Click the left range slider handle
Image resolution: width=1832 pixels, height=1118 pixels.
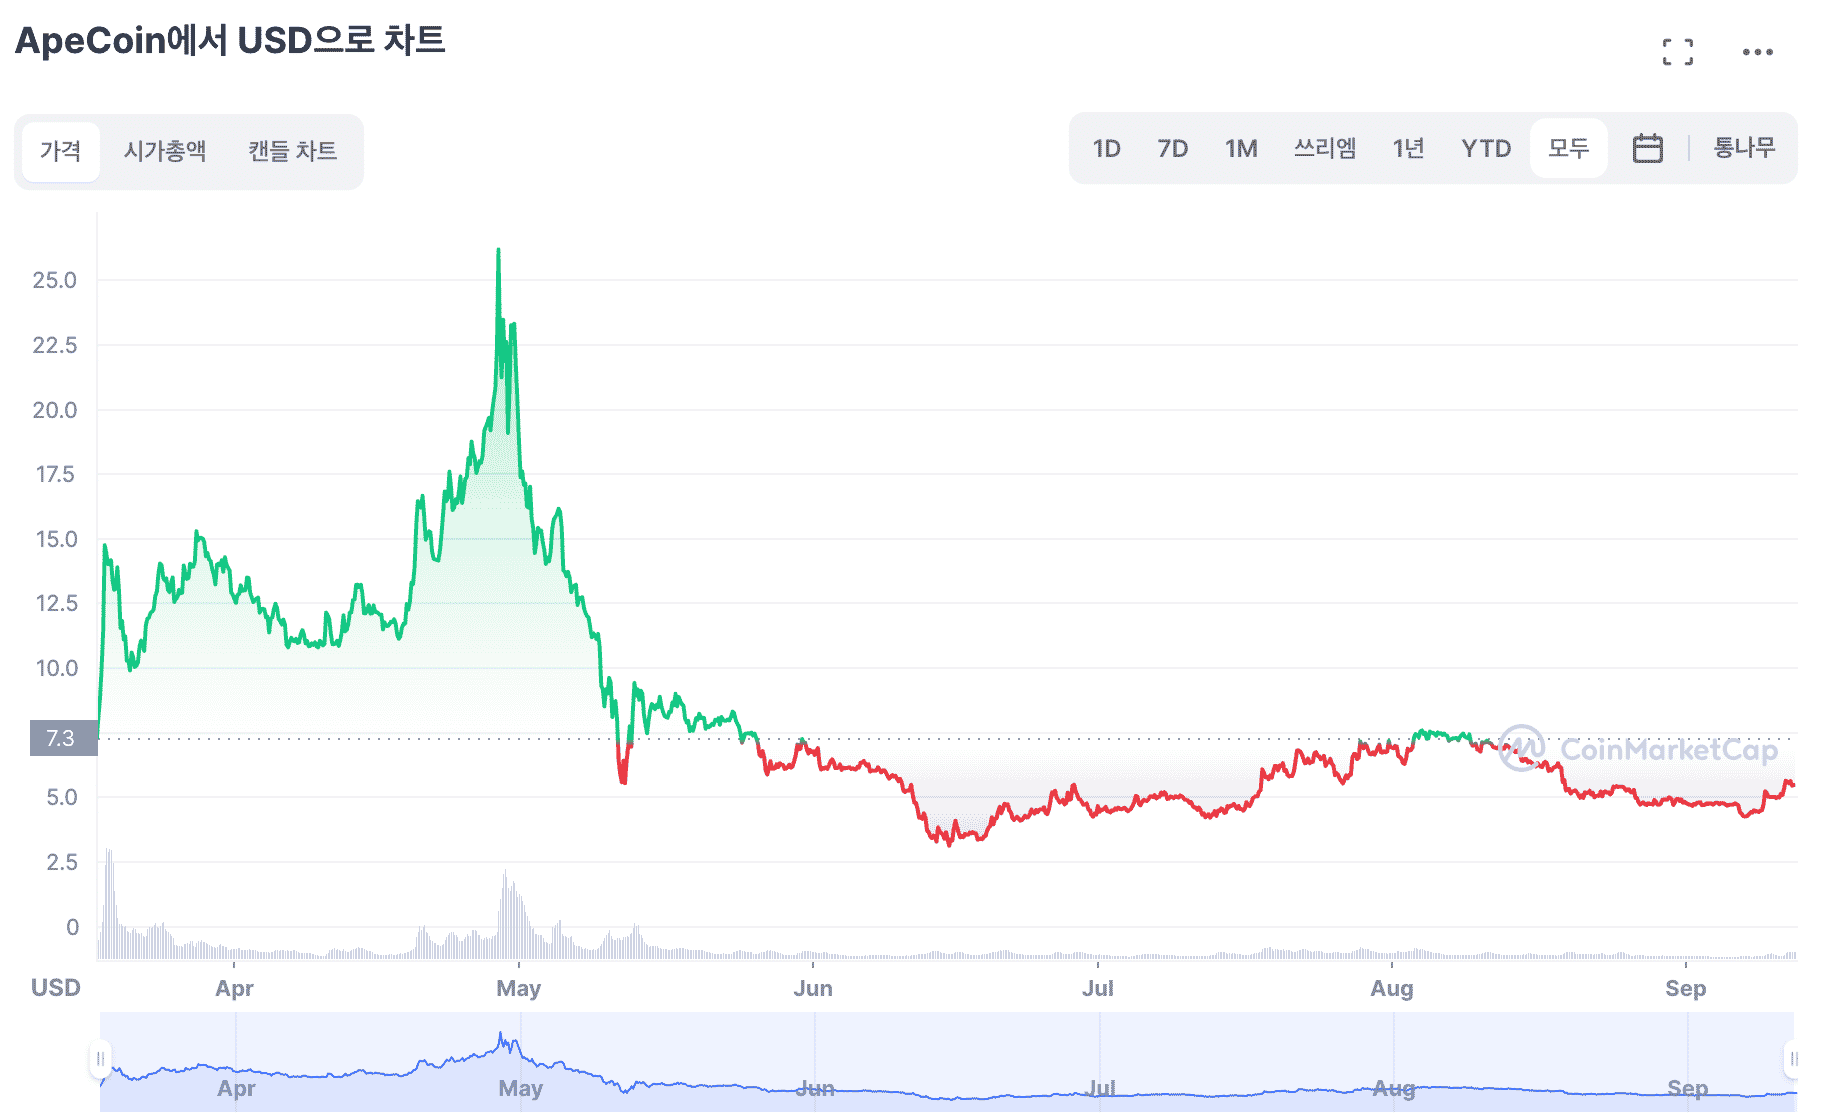pos(100,1059)
